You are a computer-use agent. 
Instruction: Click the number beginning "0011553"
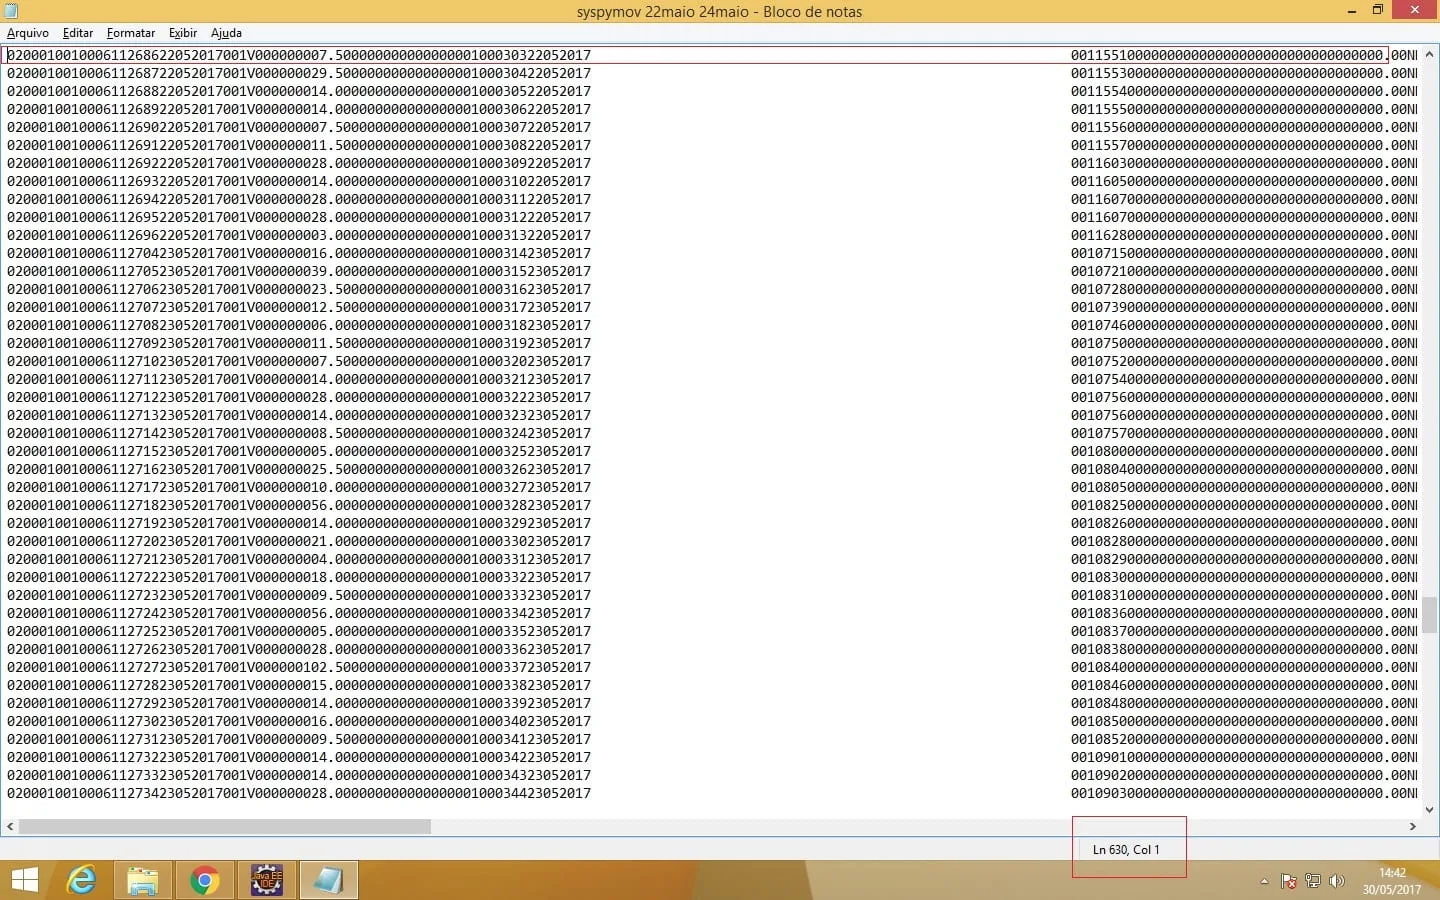[x=1244, y=73]
